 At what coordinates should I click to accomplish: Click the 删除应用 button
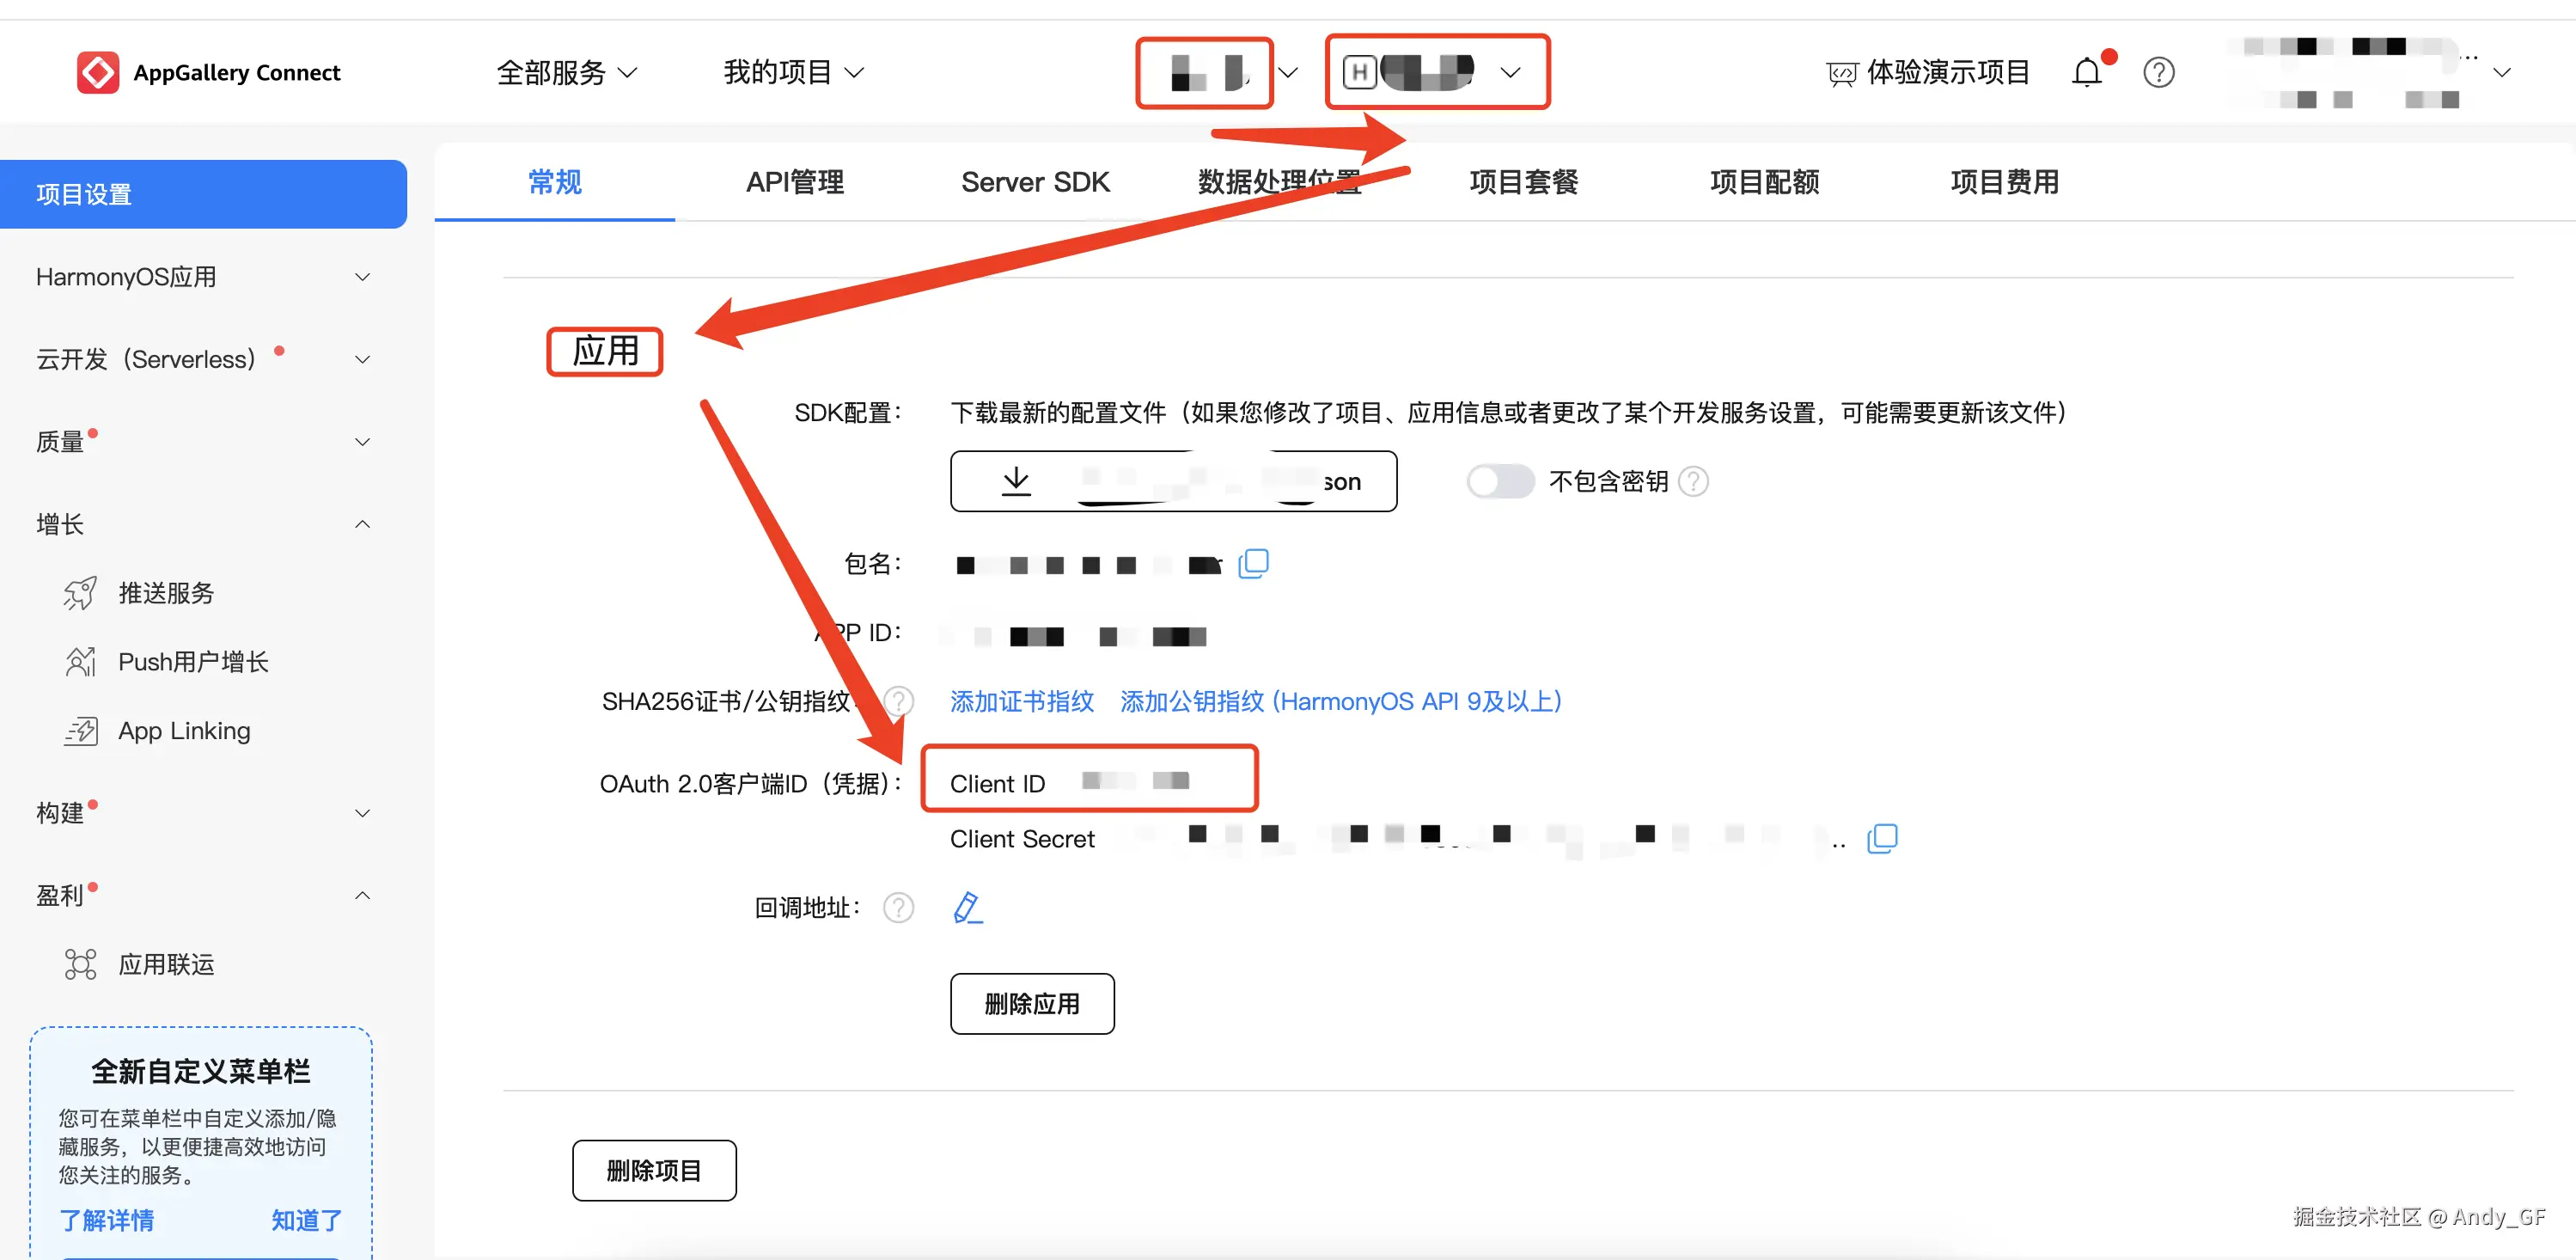point(1031,1003)
